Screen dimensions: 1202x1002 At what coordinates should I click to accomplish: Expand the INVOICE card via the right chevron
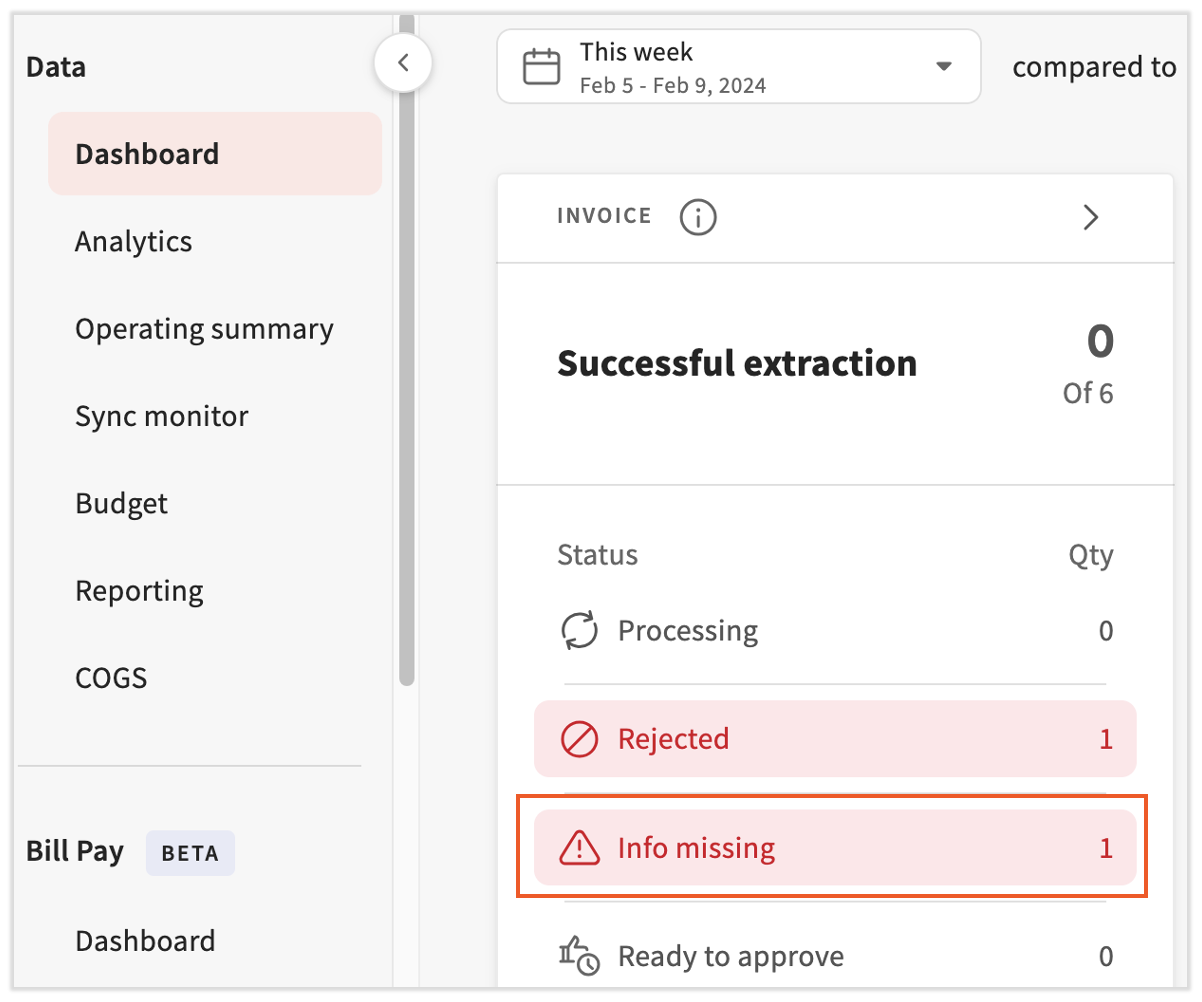[1091, 217]
